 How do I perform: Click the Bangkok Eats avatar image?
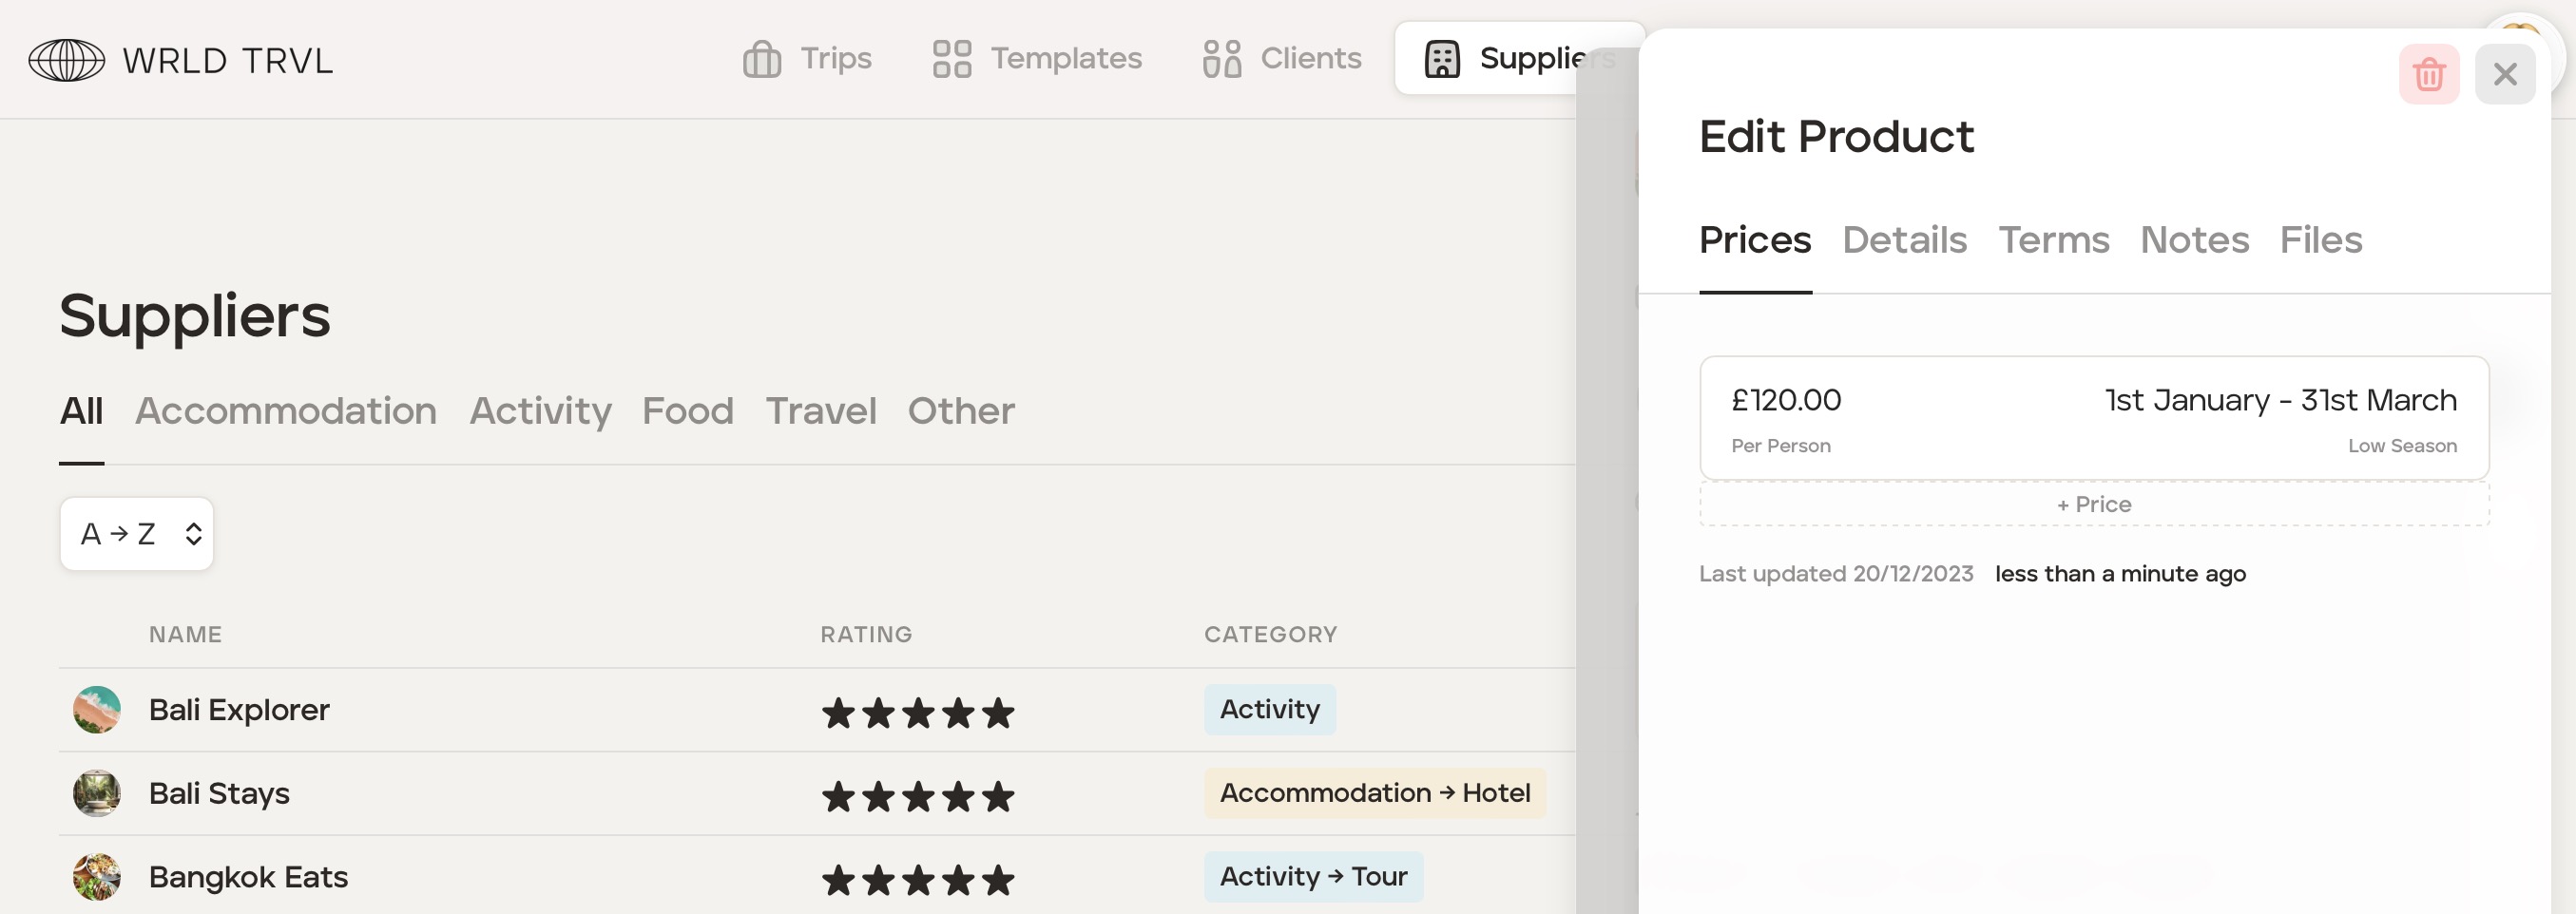[x=97, y=877]
